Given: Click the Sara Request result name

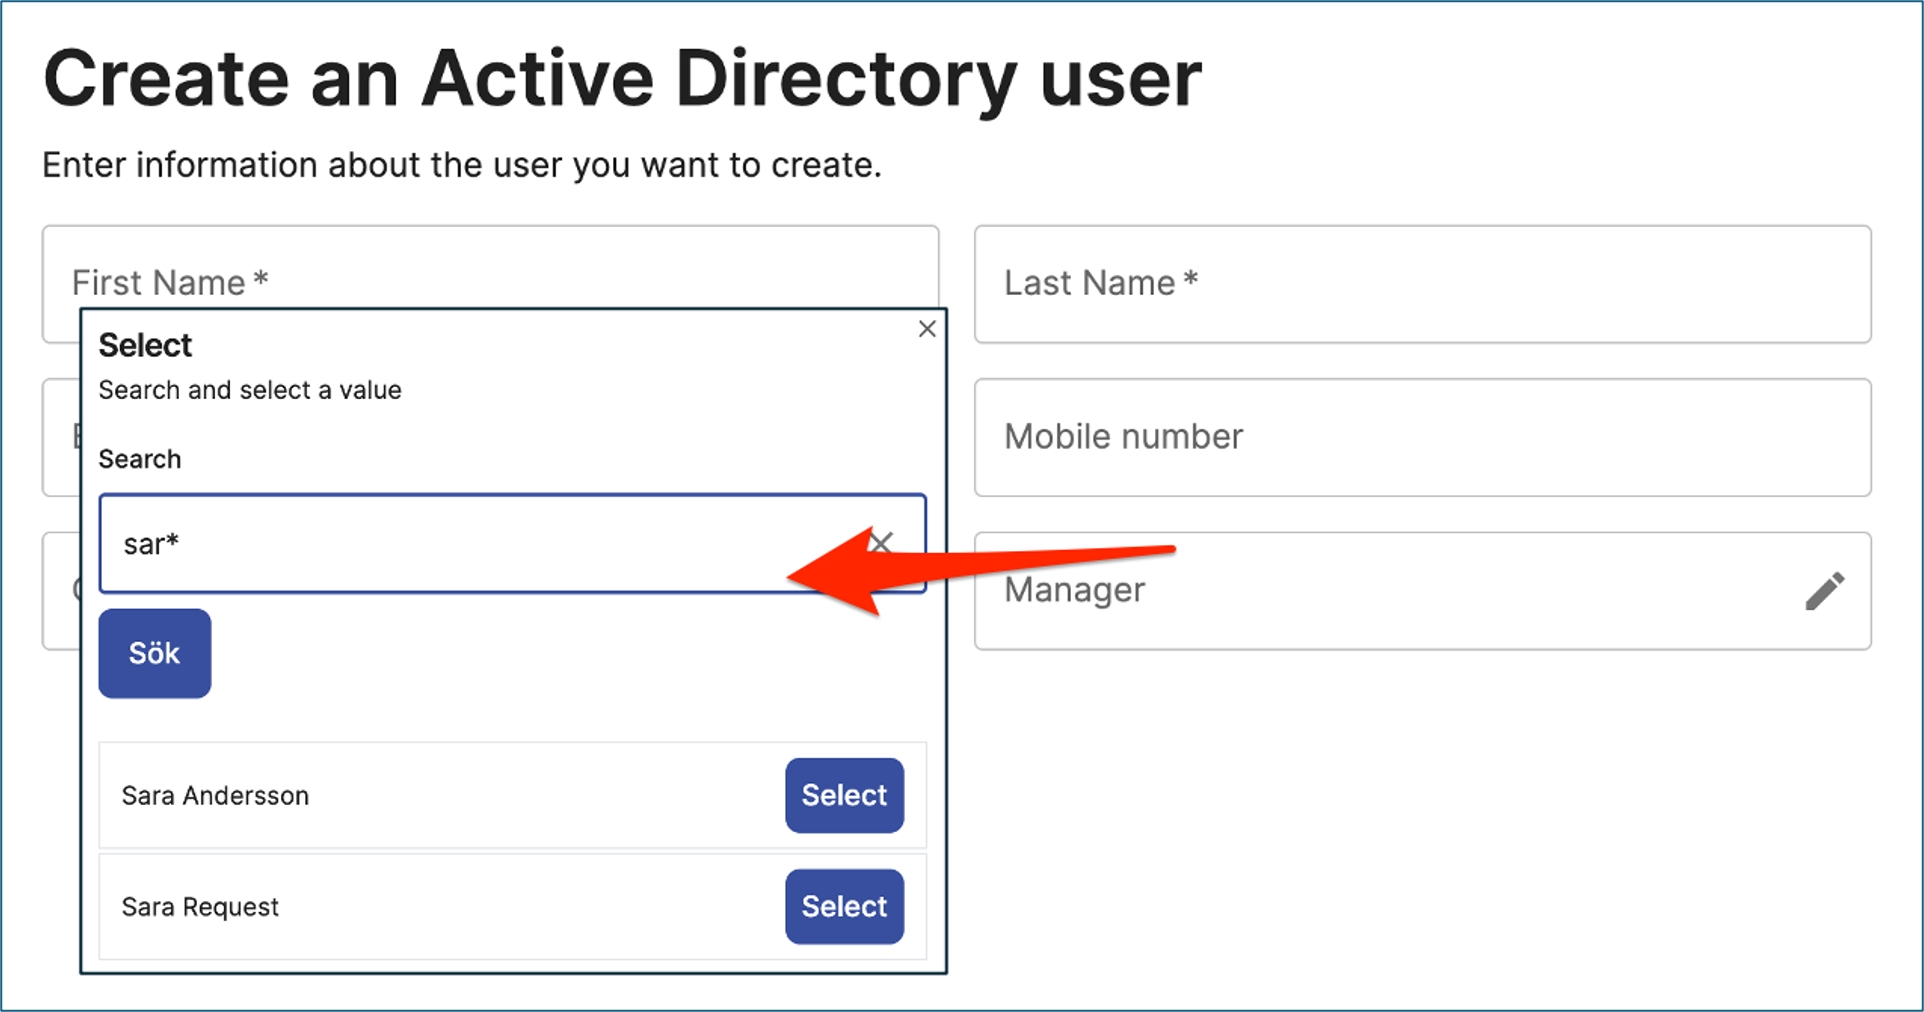Looking at the screenshot, I should tap(200, 907).
